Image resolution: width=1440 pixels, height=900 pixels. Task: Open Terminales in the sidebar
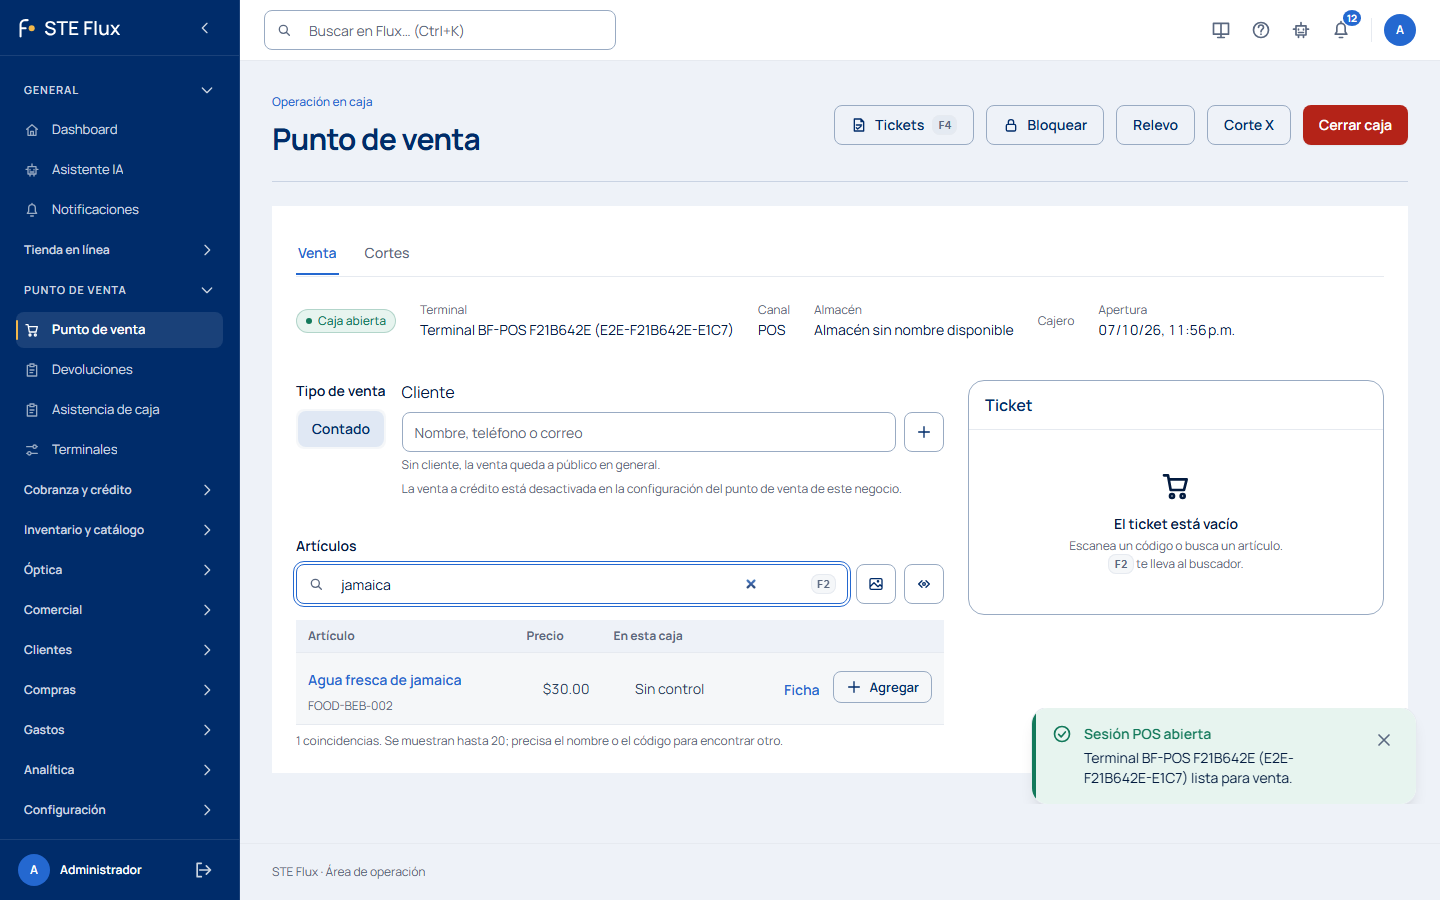(119, 450)
